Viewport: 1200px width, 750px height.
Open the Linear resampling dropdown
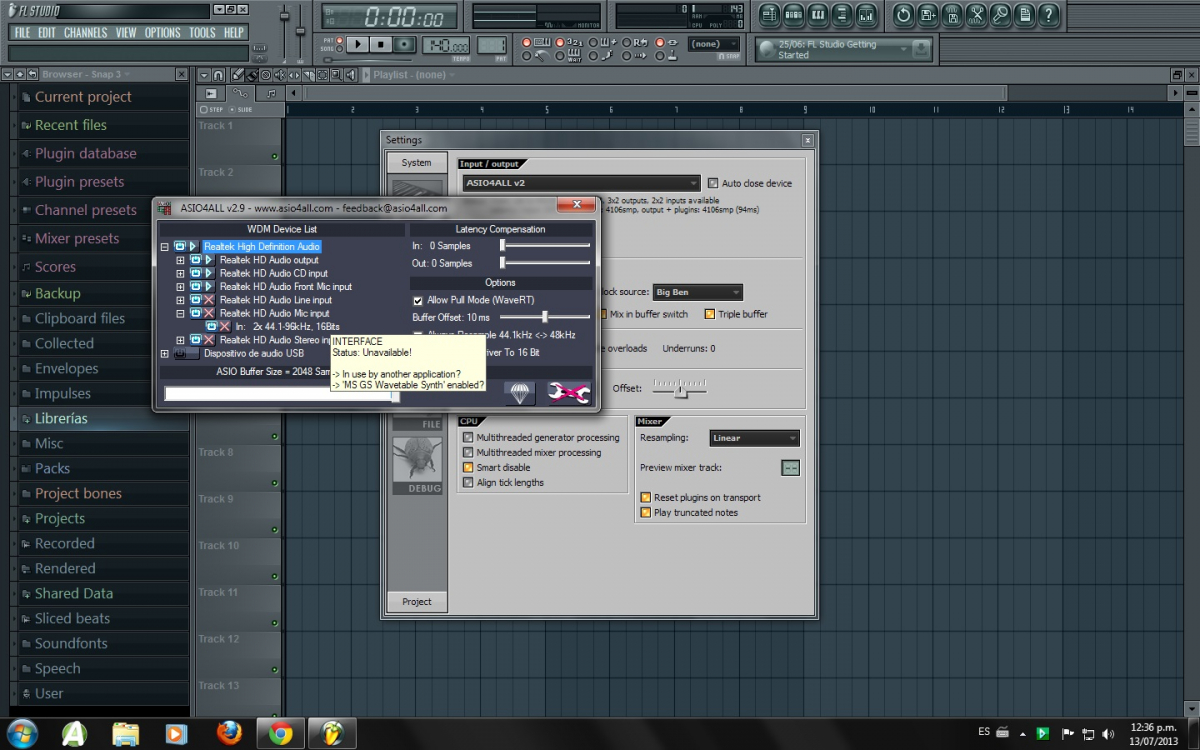coord(754,438)
